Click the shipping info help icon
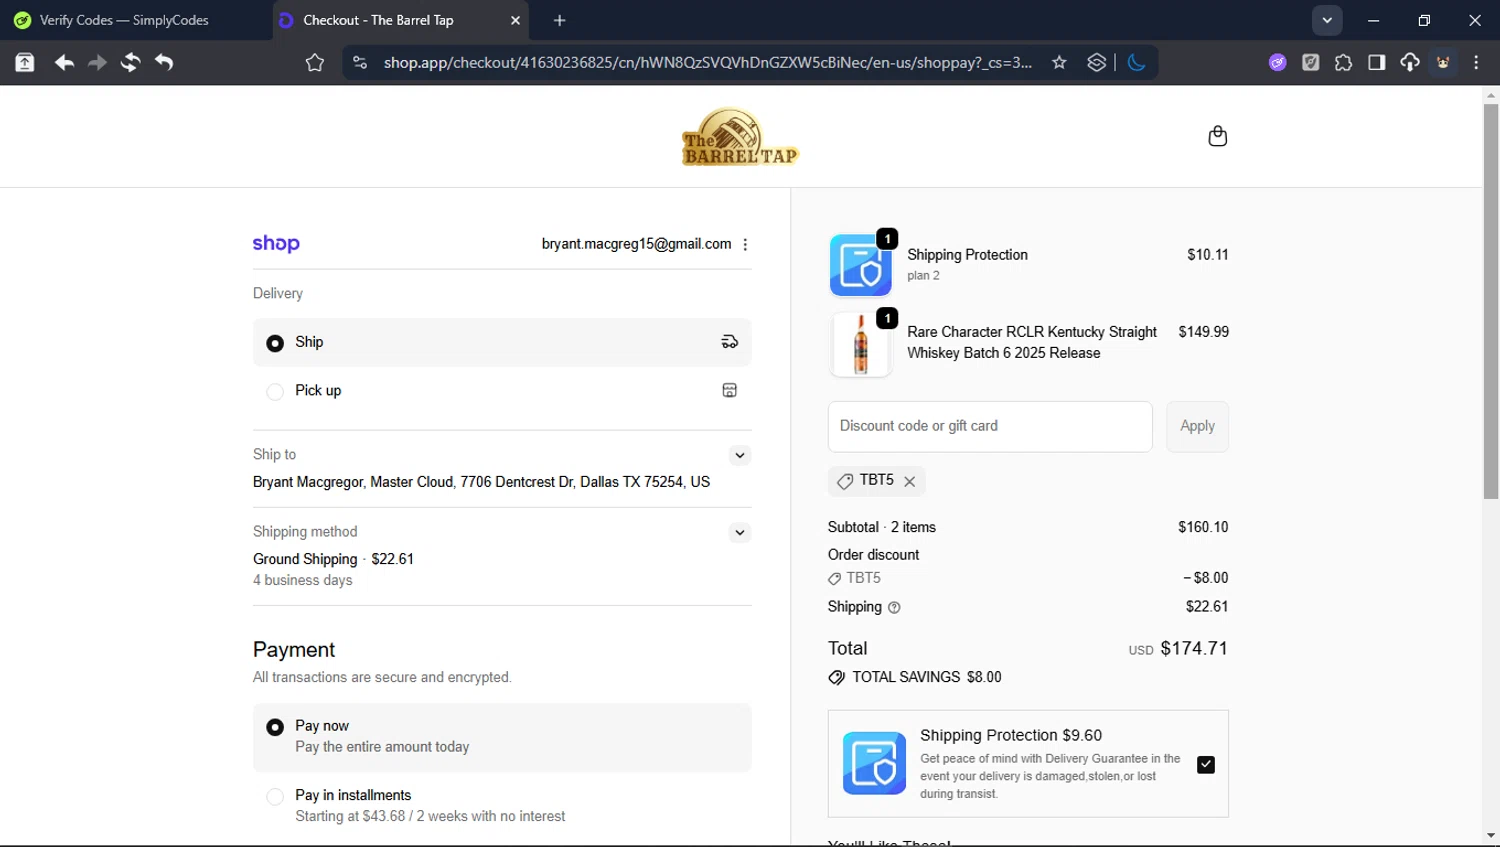This screenshot has height=847, width=1500. click(894, 607)
